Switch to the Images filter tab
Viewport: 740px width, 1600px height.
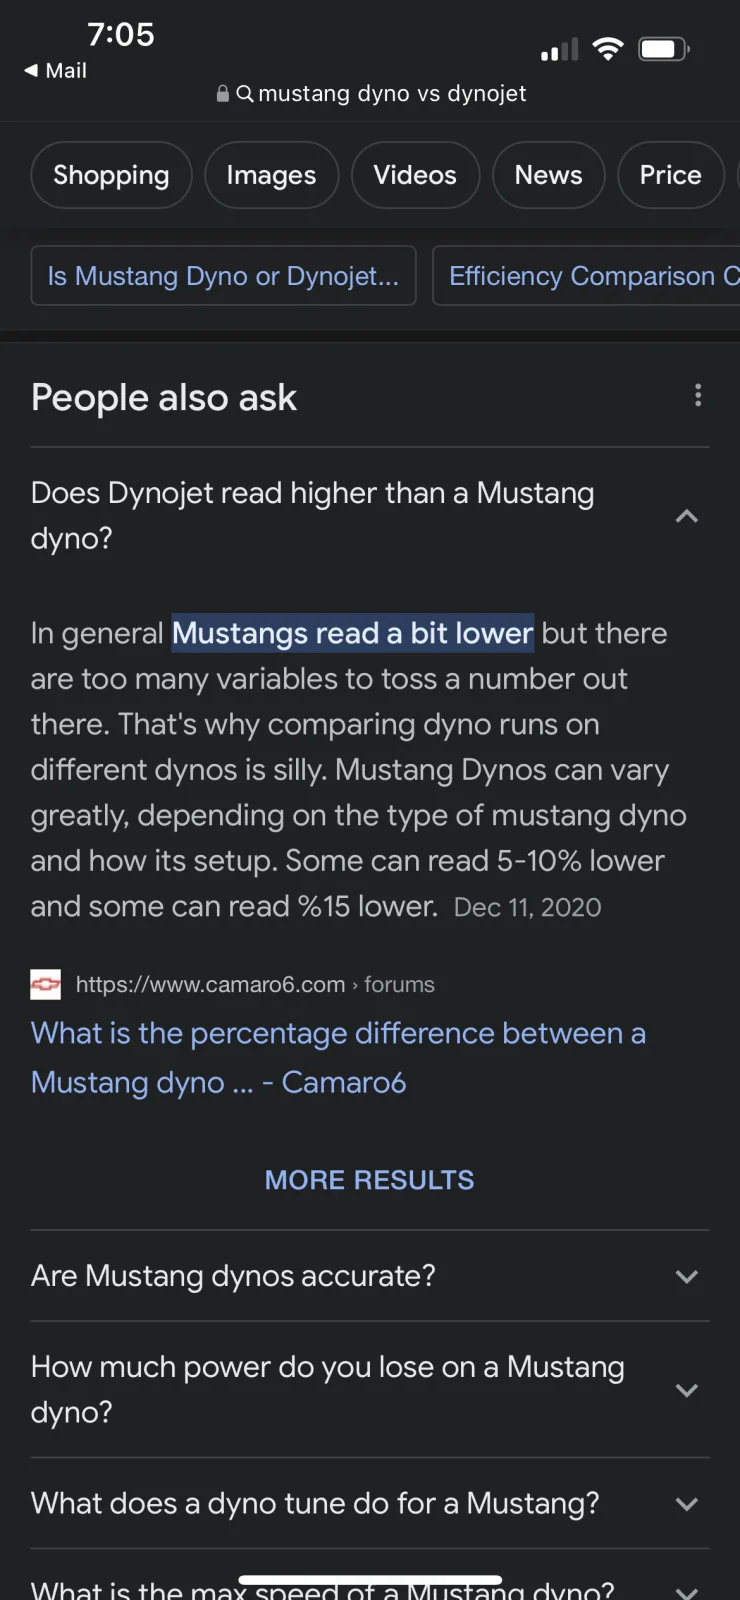point(271,175)
